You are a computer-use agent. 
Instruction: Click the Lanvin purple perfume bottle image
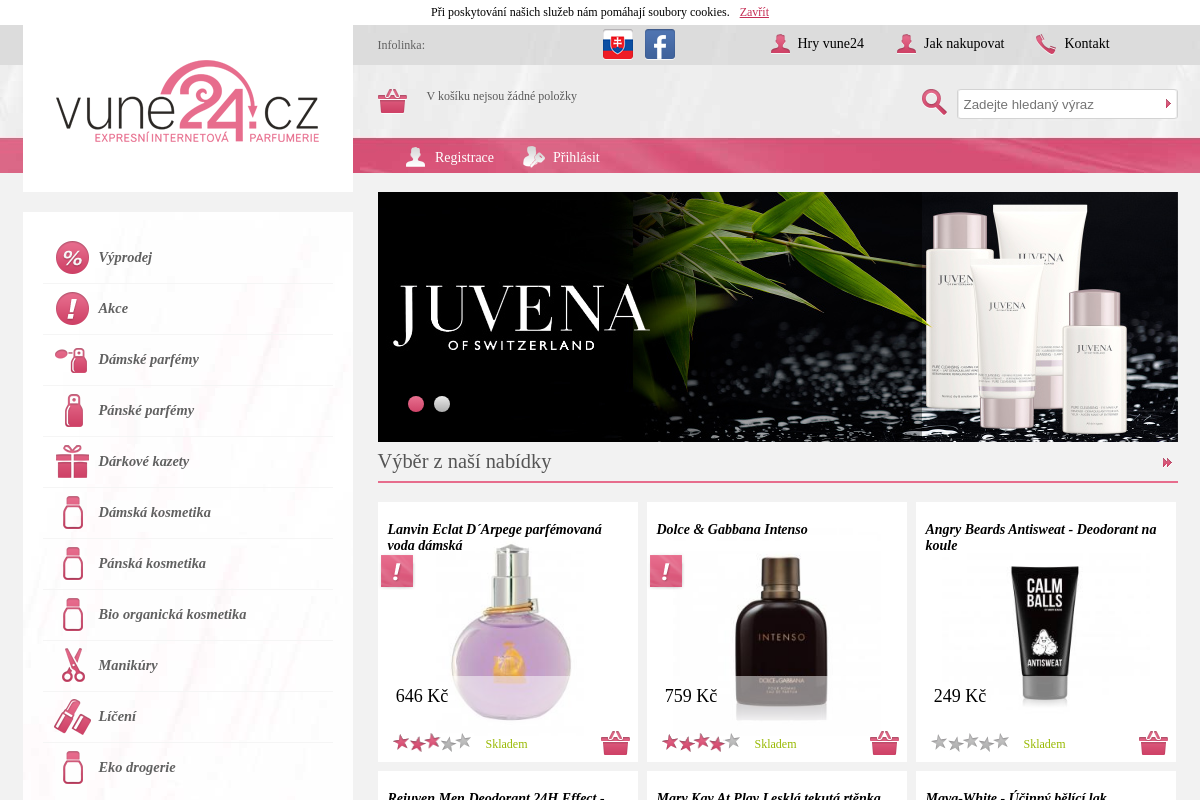[511, 634]
